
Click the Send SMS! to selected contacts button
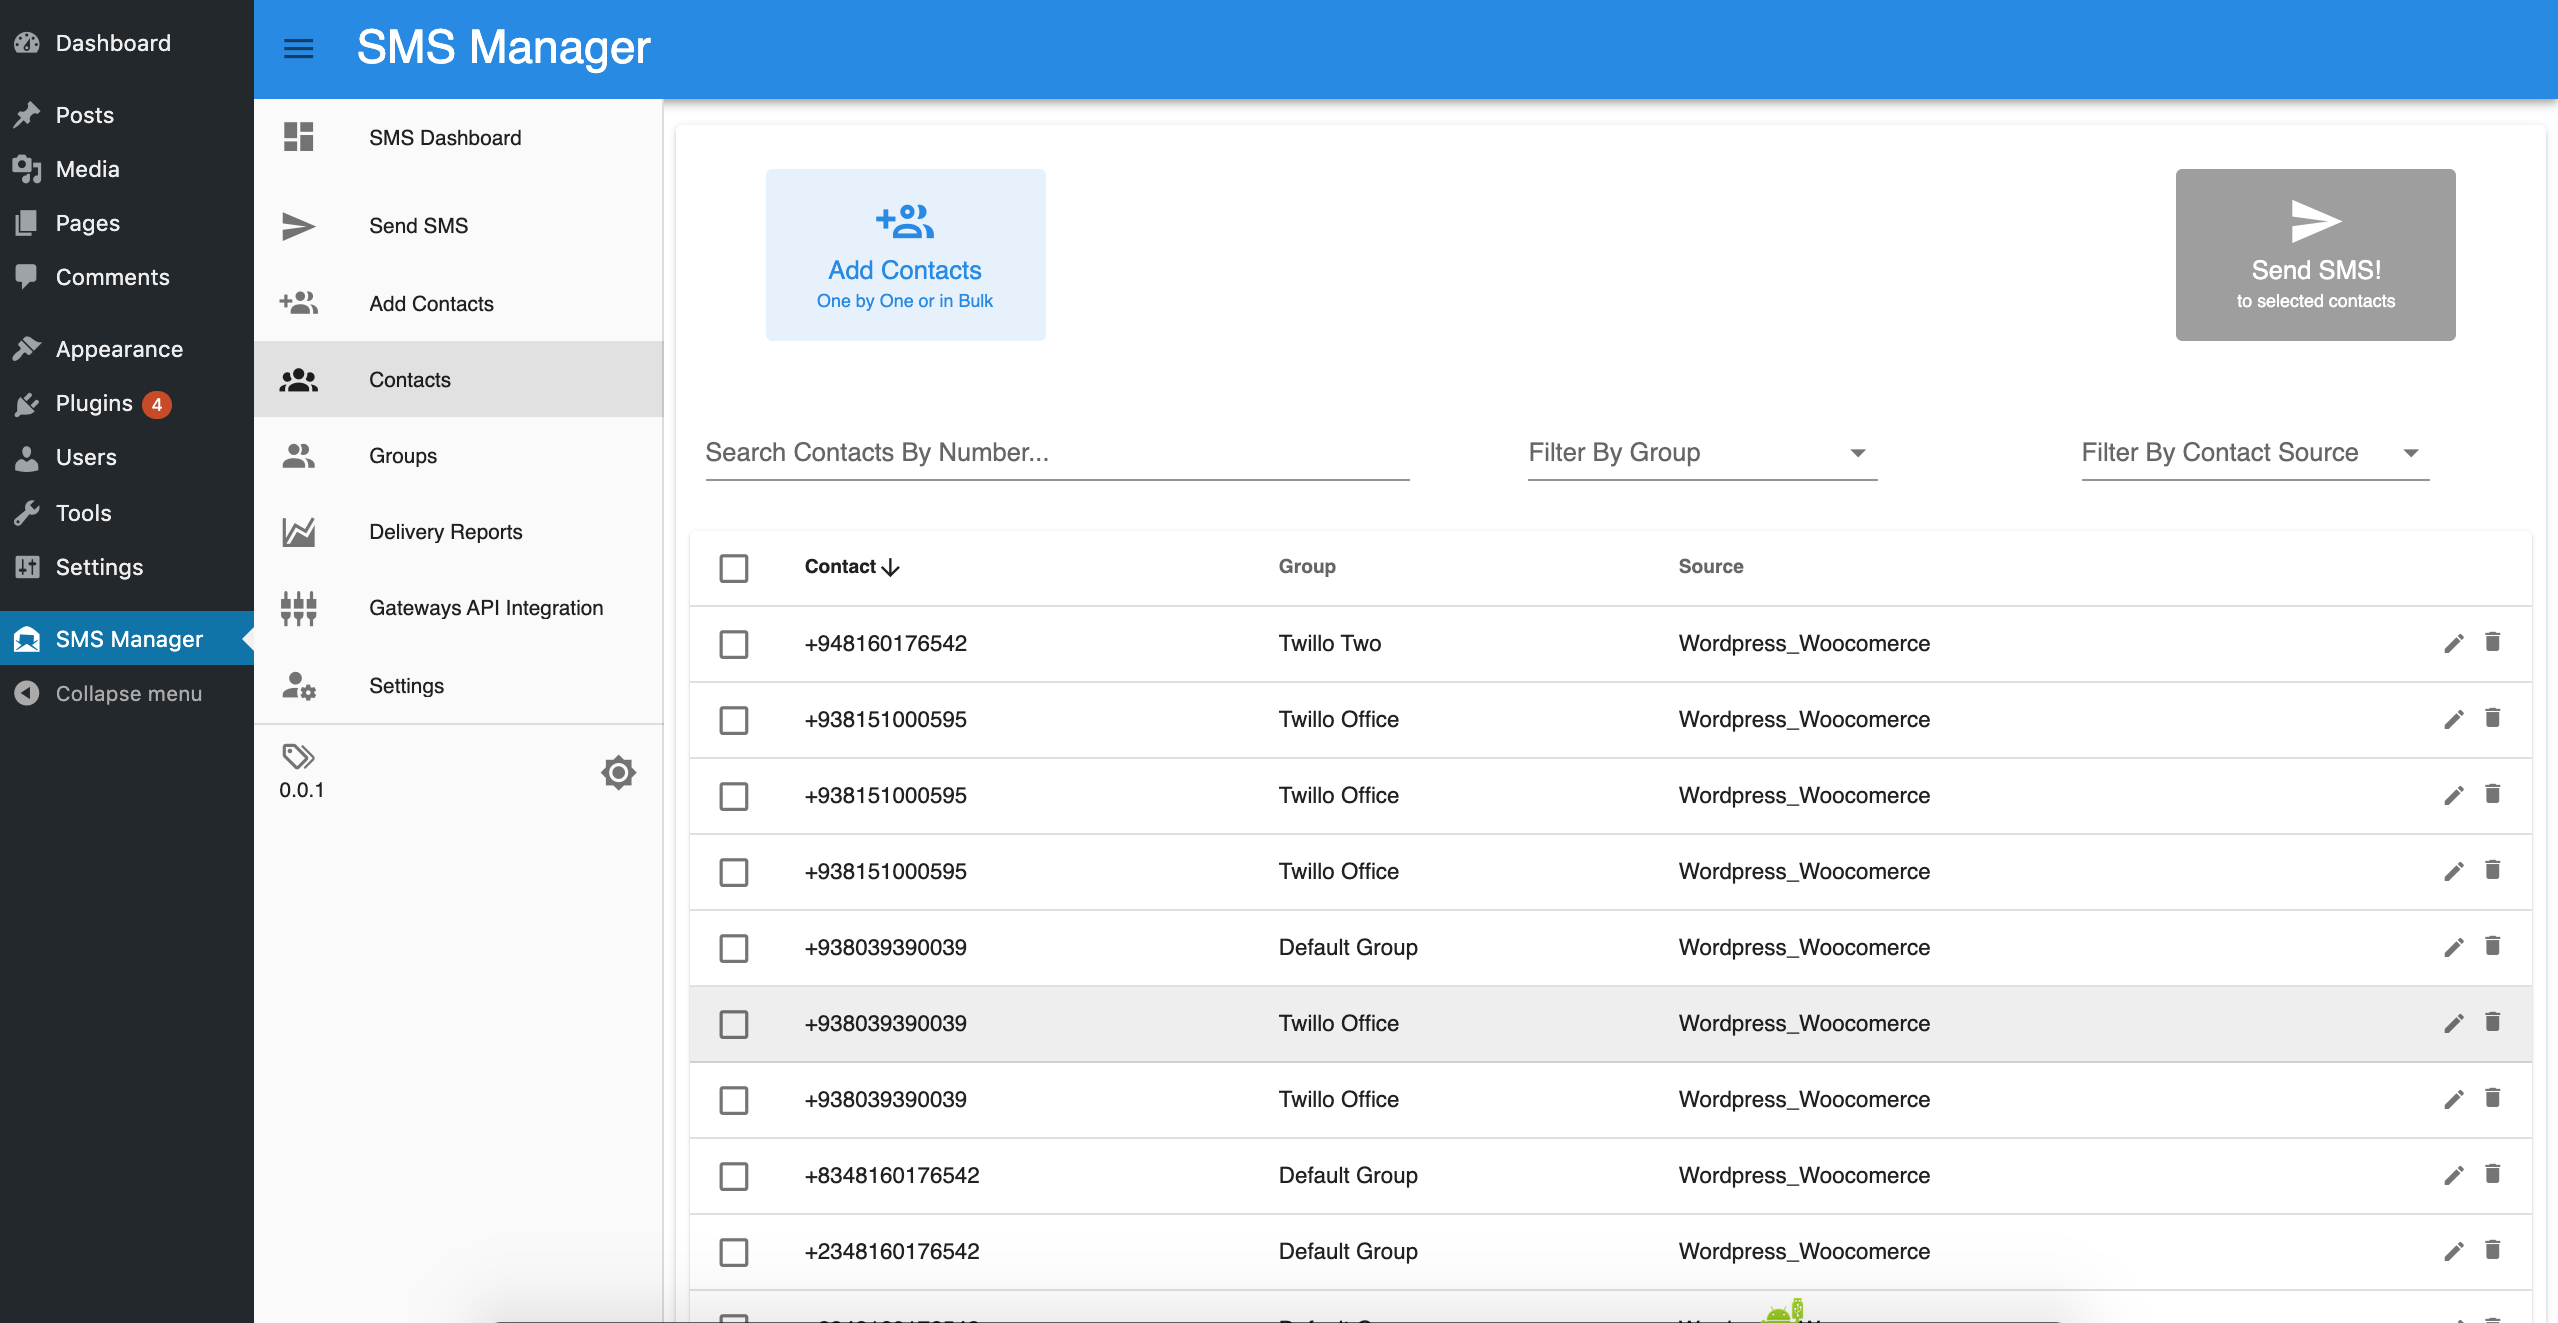pos(2315,255)
